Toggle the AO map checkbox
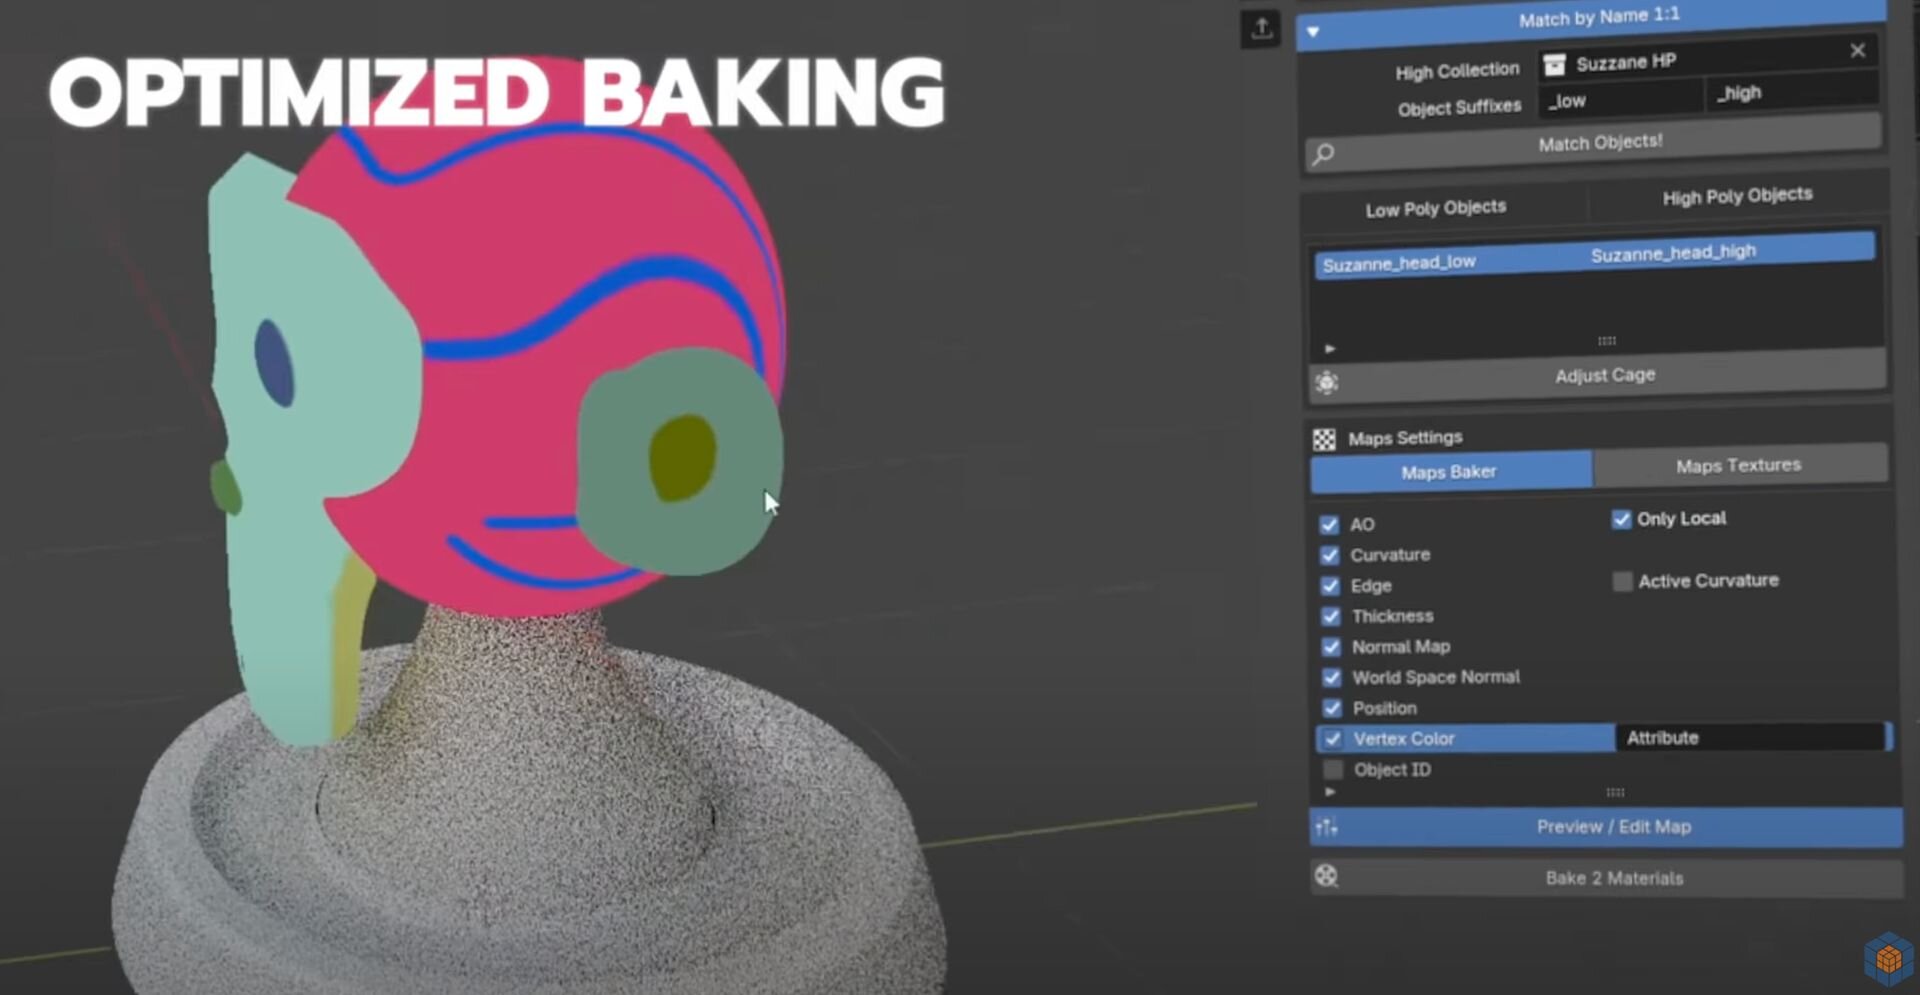Viewport: 1920px width, 995px height. (x=1329, y=525)
